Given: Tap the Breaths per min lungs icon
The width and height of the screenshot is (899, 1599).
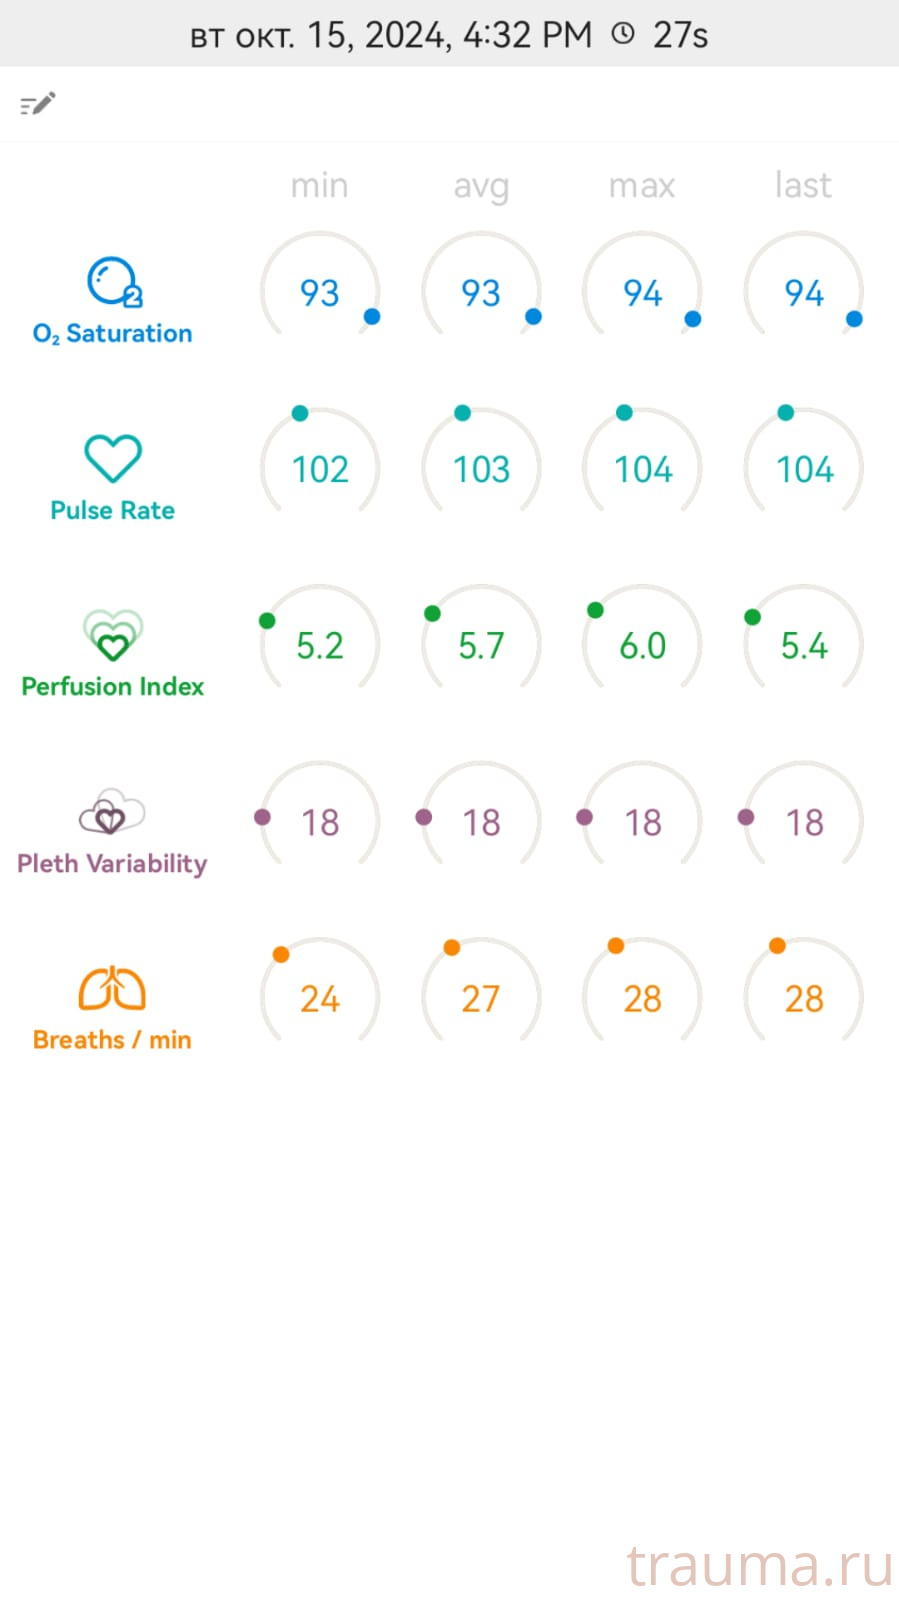Looking at the screenshot, I should tap(112, 989).
